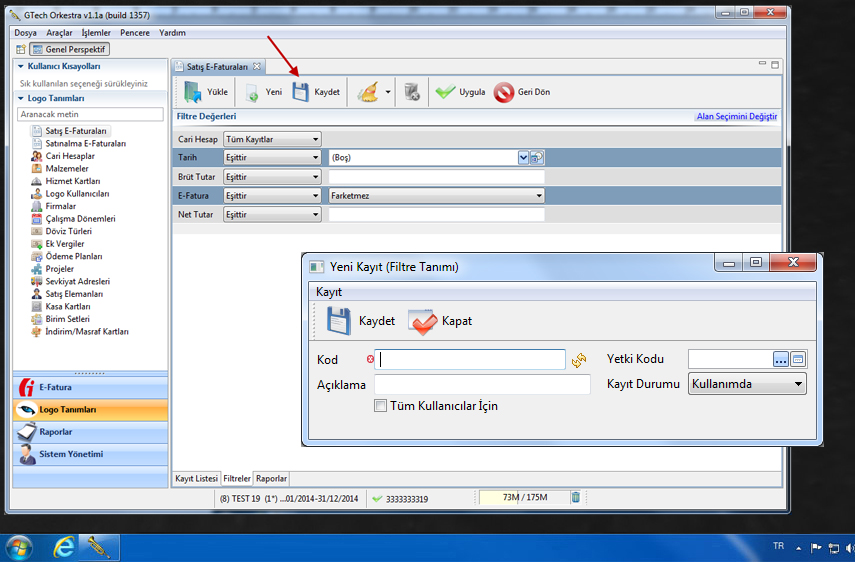Click the open perspective icon
Screen dimensions: 855x562
point(21,49)
